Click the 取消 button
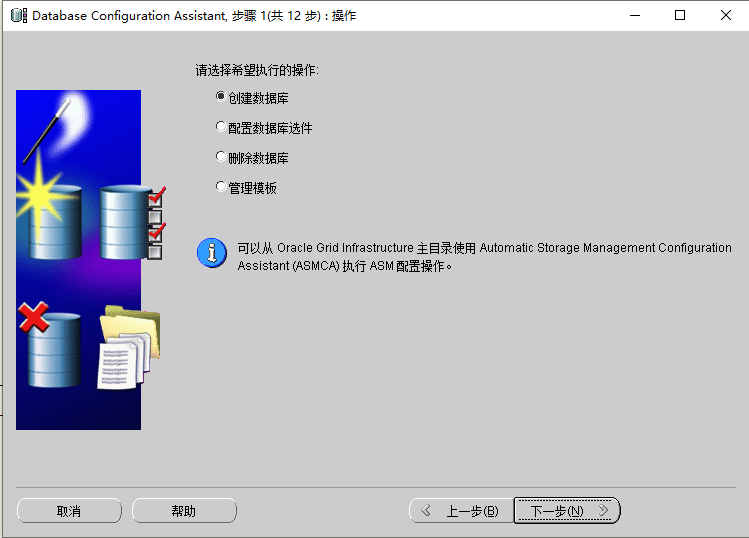The width and height of the screenshot is (749, 538). (x=69, y=511)
